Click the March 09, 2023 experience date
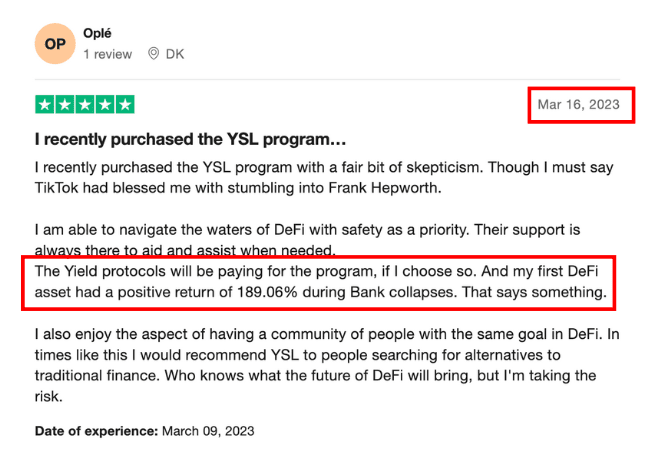 208,431
